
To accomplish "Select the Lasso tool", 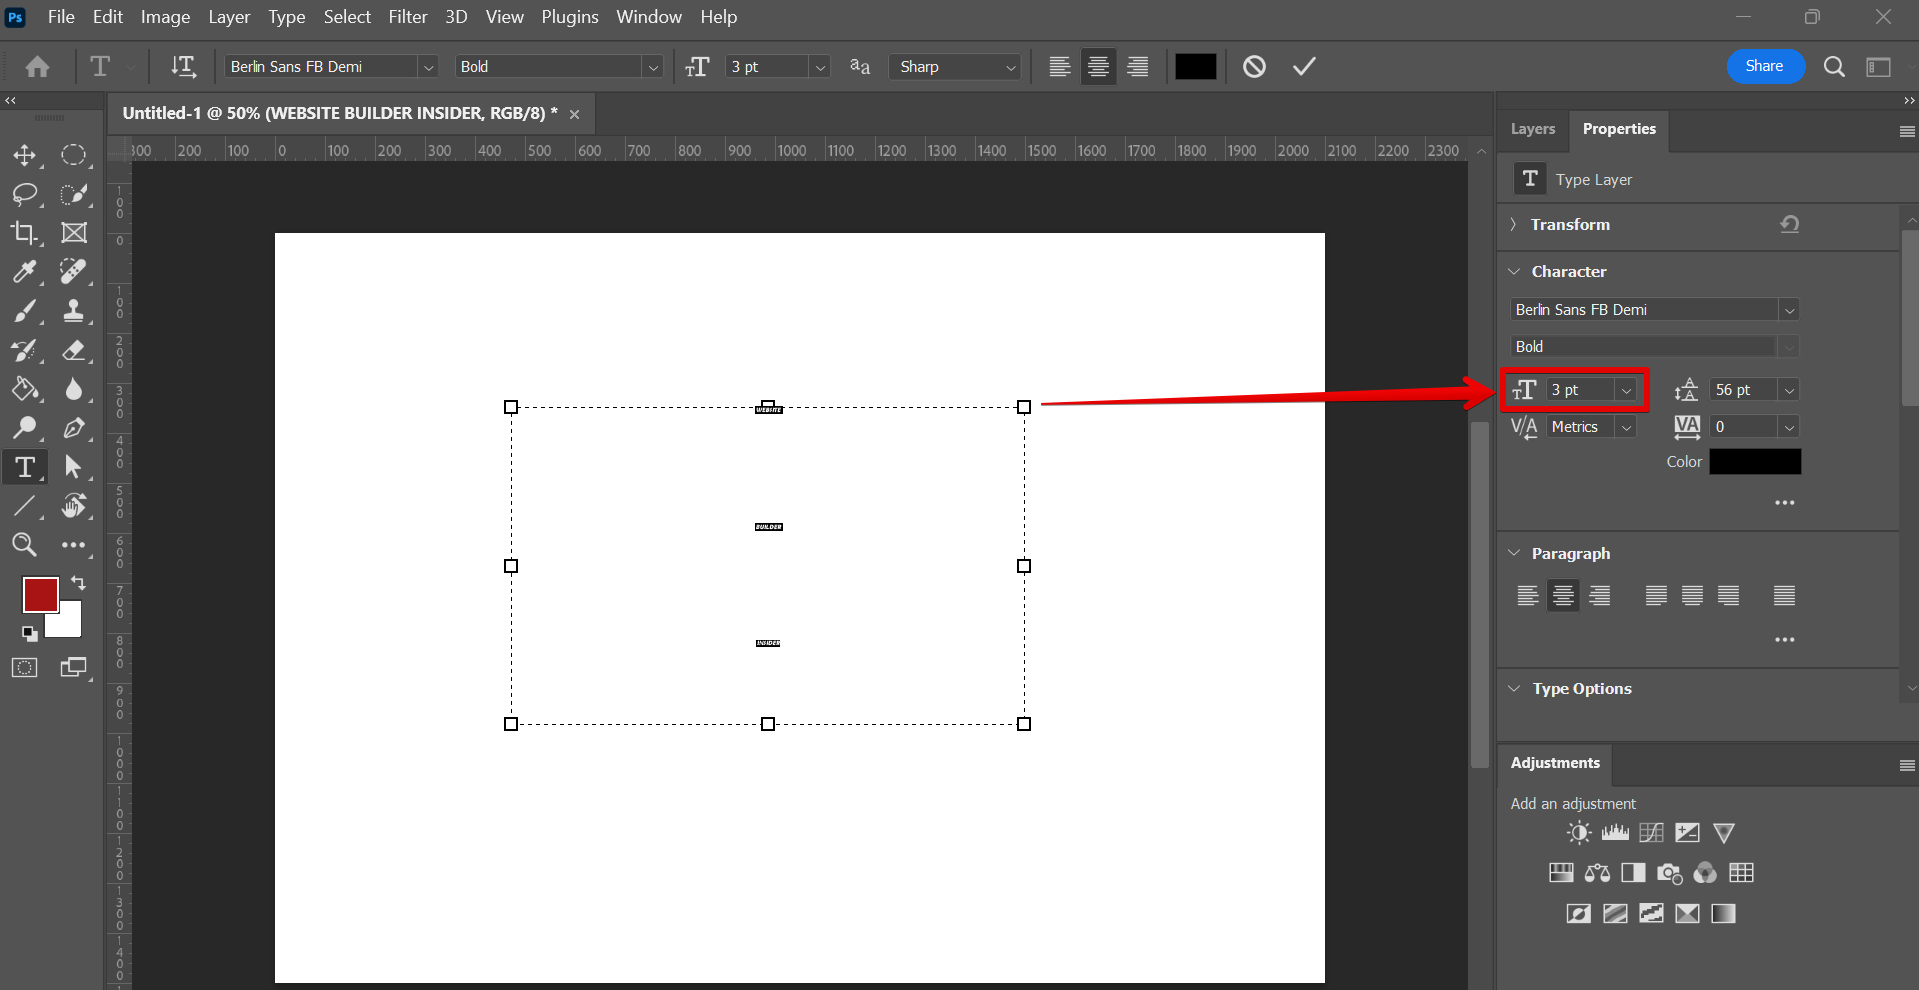I will coord(24,194).
